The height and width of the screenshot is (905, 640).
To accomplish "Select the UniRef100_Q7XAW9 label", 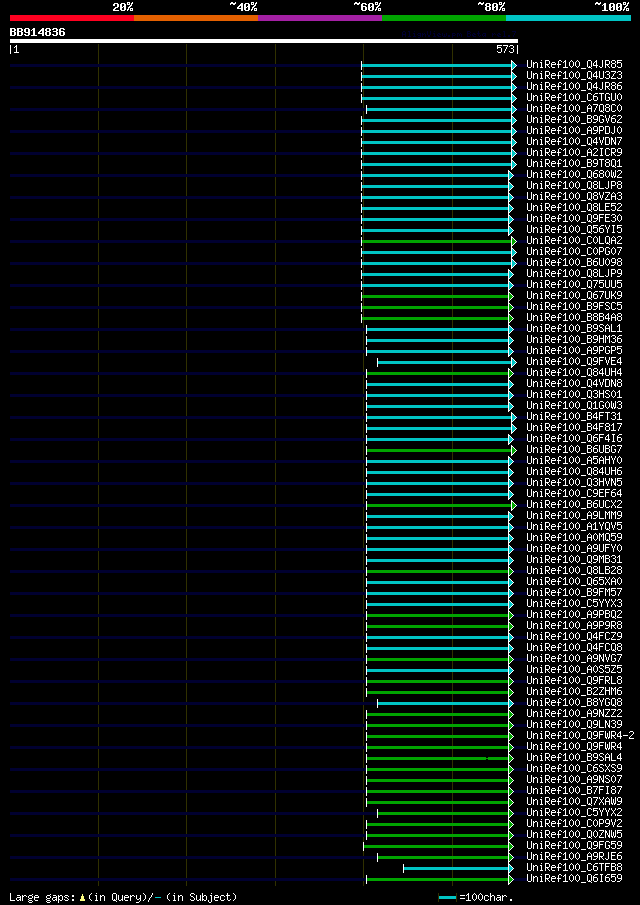I will point(574,801).
